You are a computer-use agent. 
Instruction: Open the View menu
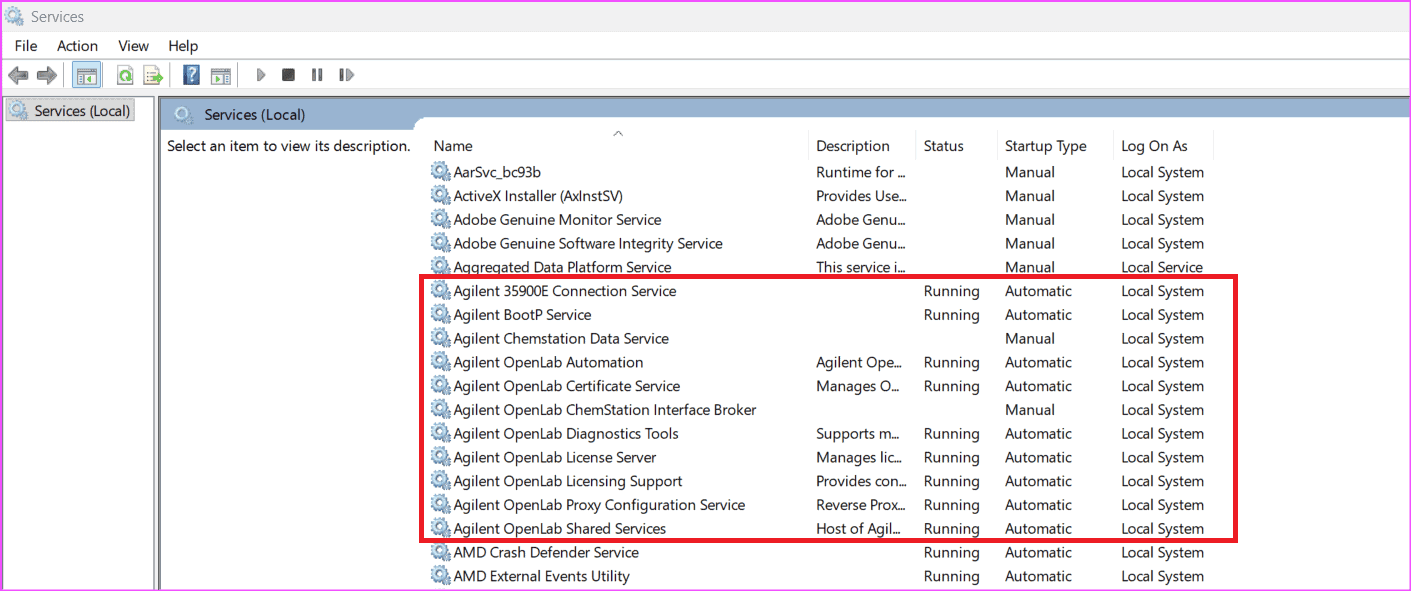click(x=133, y=46)
